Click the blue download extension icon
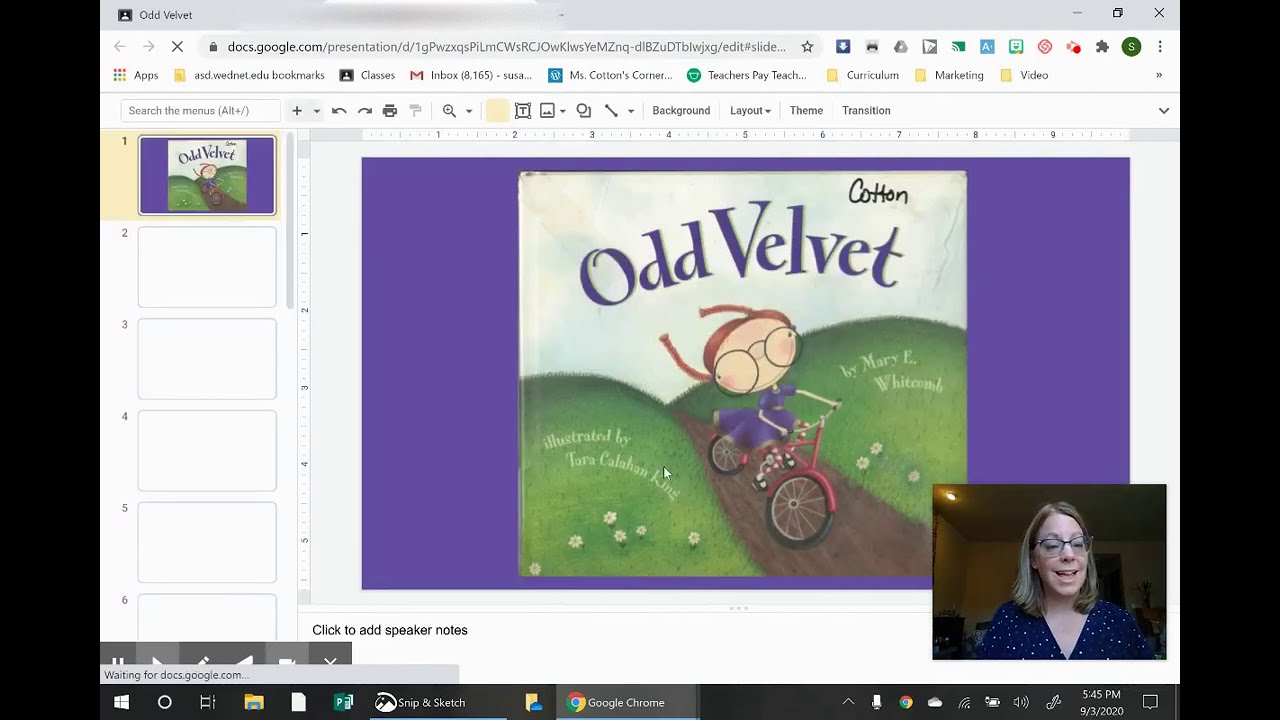This screenshot has width=1280, height=720. coord(843,47)
